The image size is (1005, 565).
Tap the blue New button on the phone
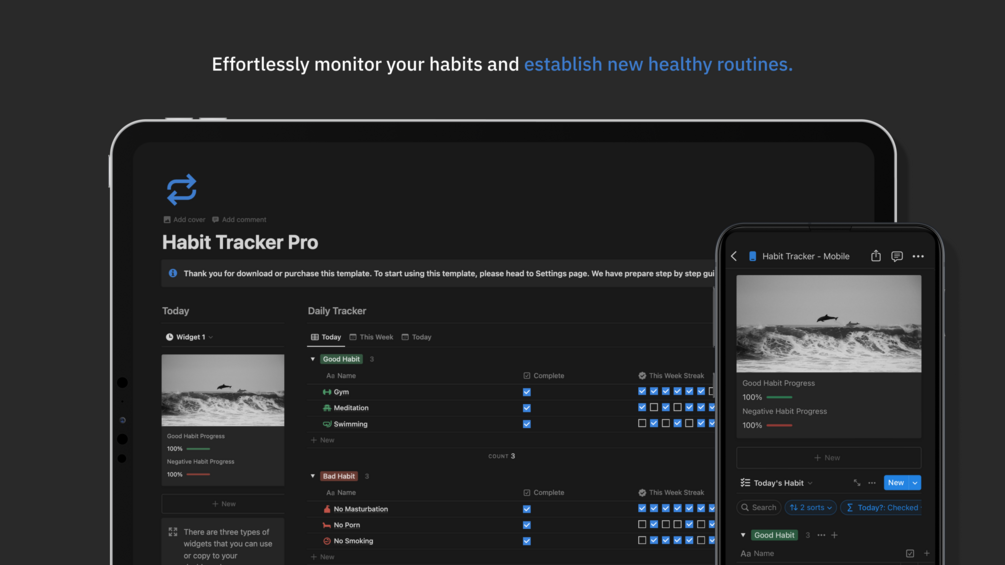(x=896, y=483)
